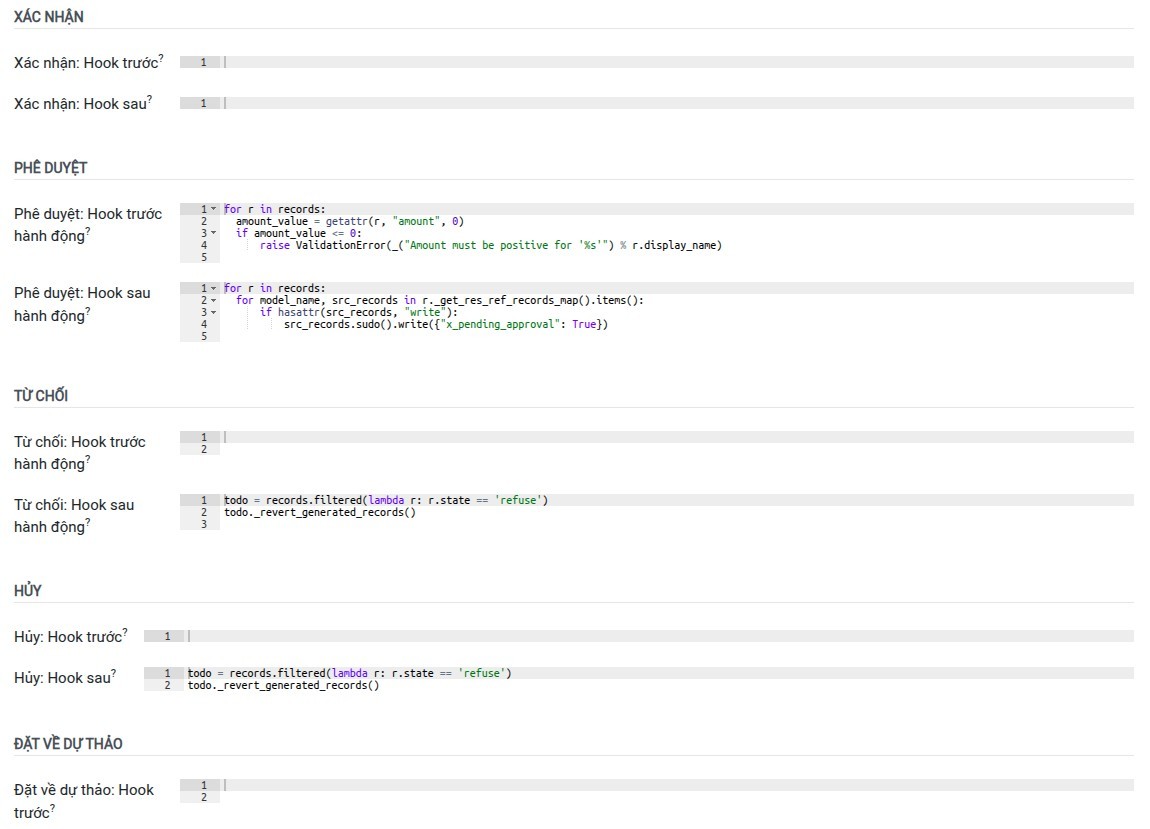Viewport: 1150px width, 829px height.
Task: Show tooltip mark for Phê duyệt: Hook sau hành động
Action: [88, 310]
